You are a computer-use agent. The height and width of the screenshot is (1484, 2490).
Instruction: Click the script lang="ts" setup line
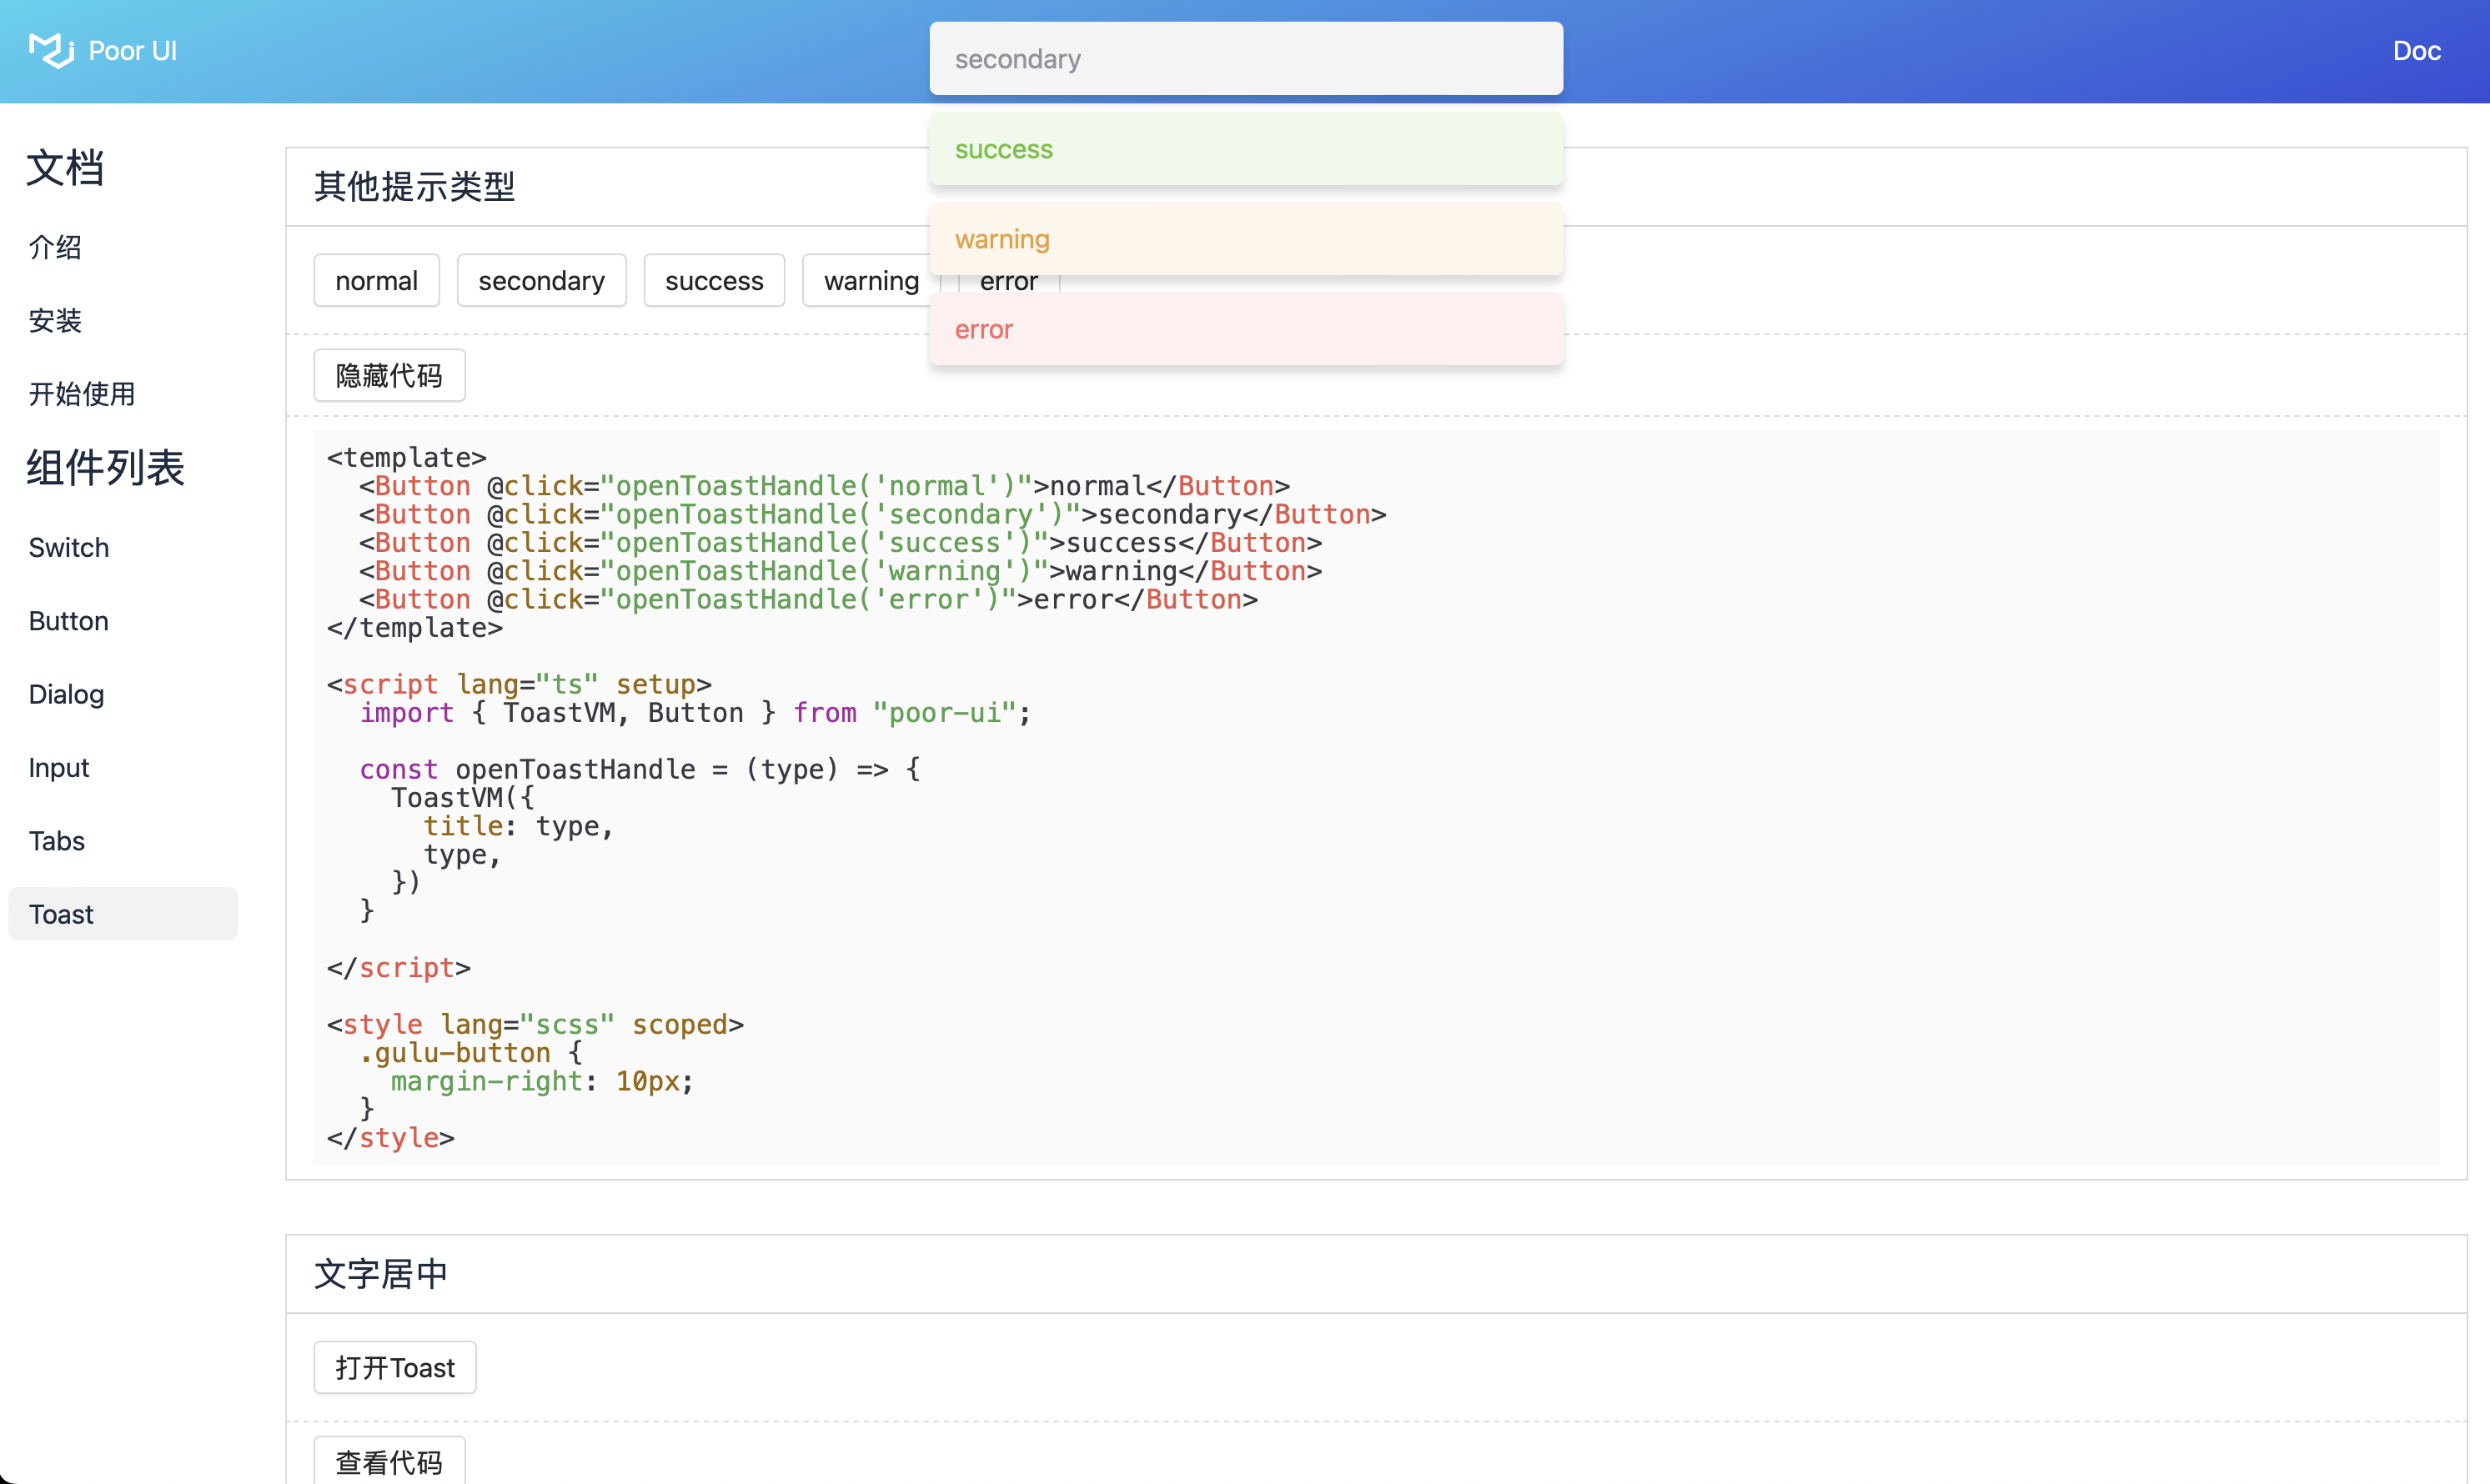[x=519, y=684]
